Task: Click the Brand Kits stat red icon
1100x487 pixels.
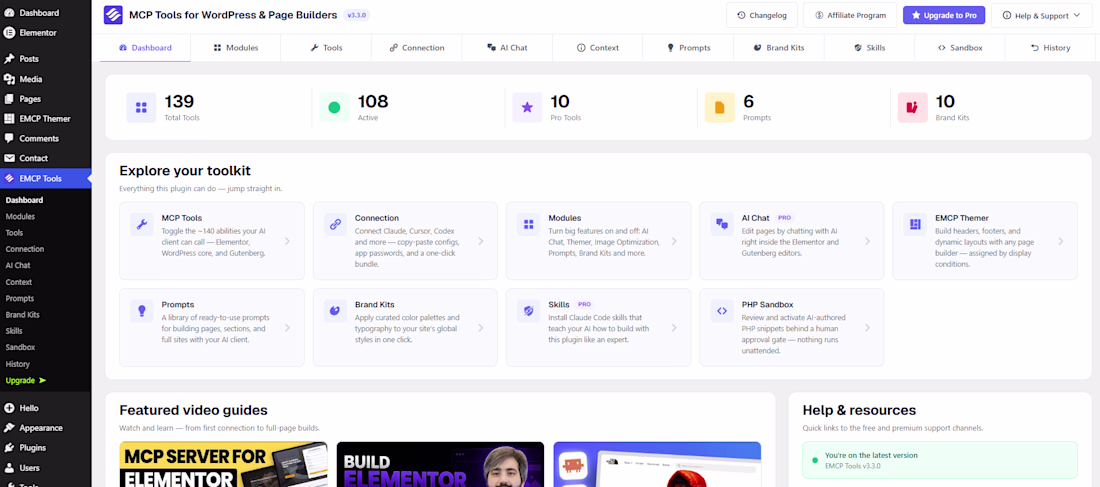Action: point(912,107)
